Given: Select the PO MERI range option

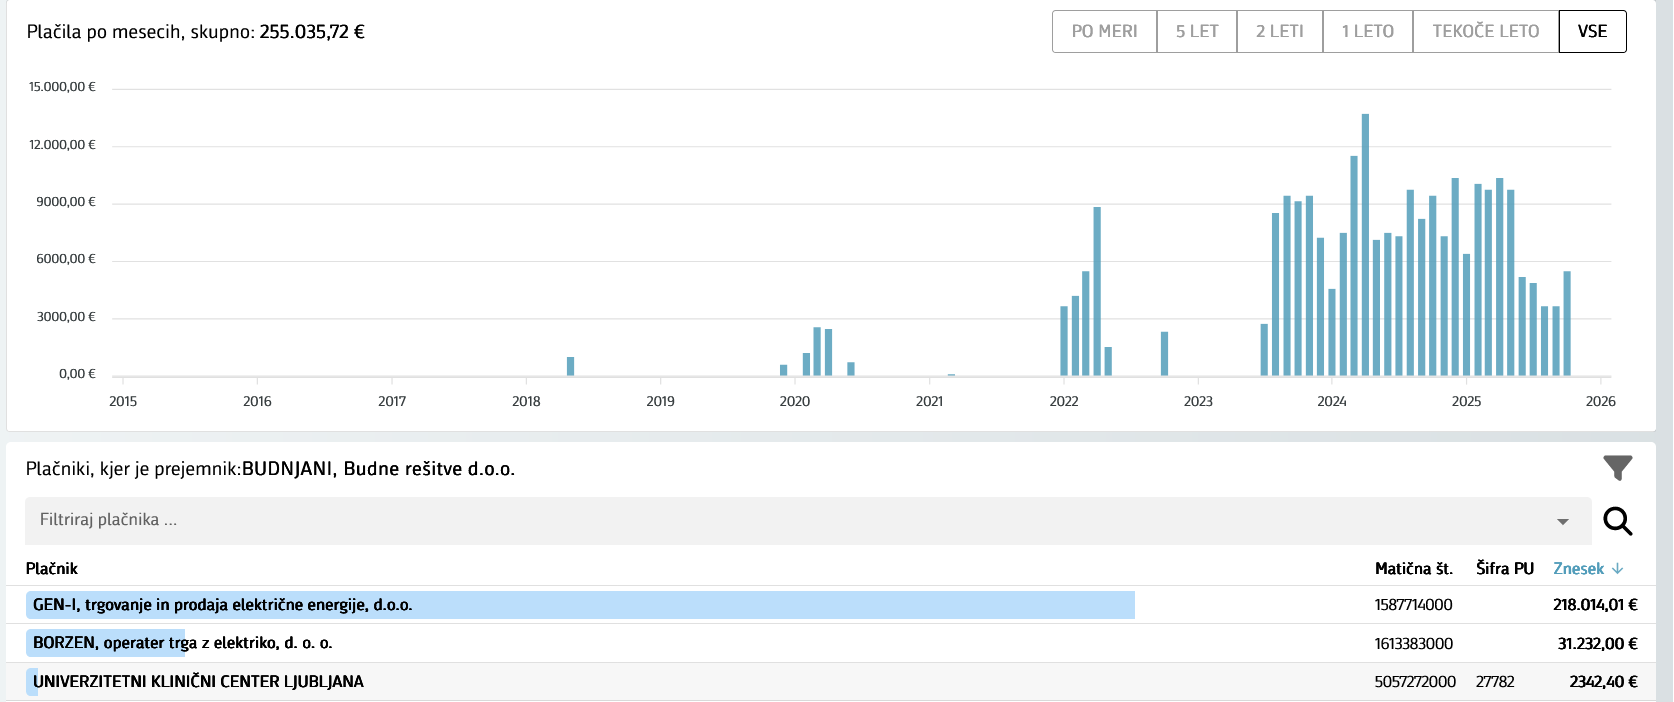Looking at the screenshot, I should tap(1104, 31).
